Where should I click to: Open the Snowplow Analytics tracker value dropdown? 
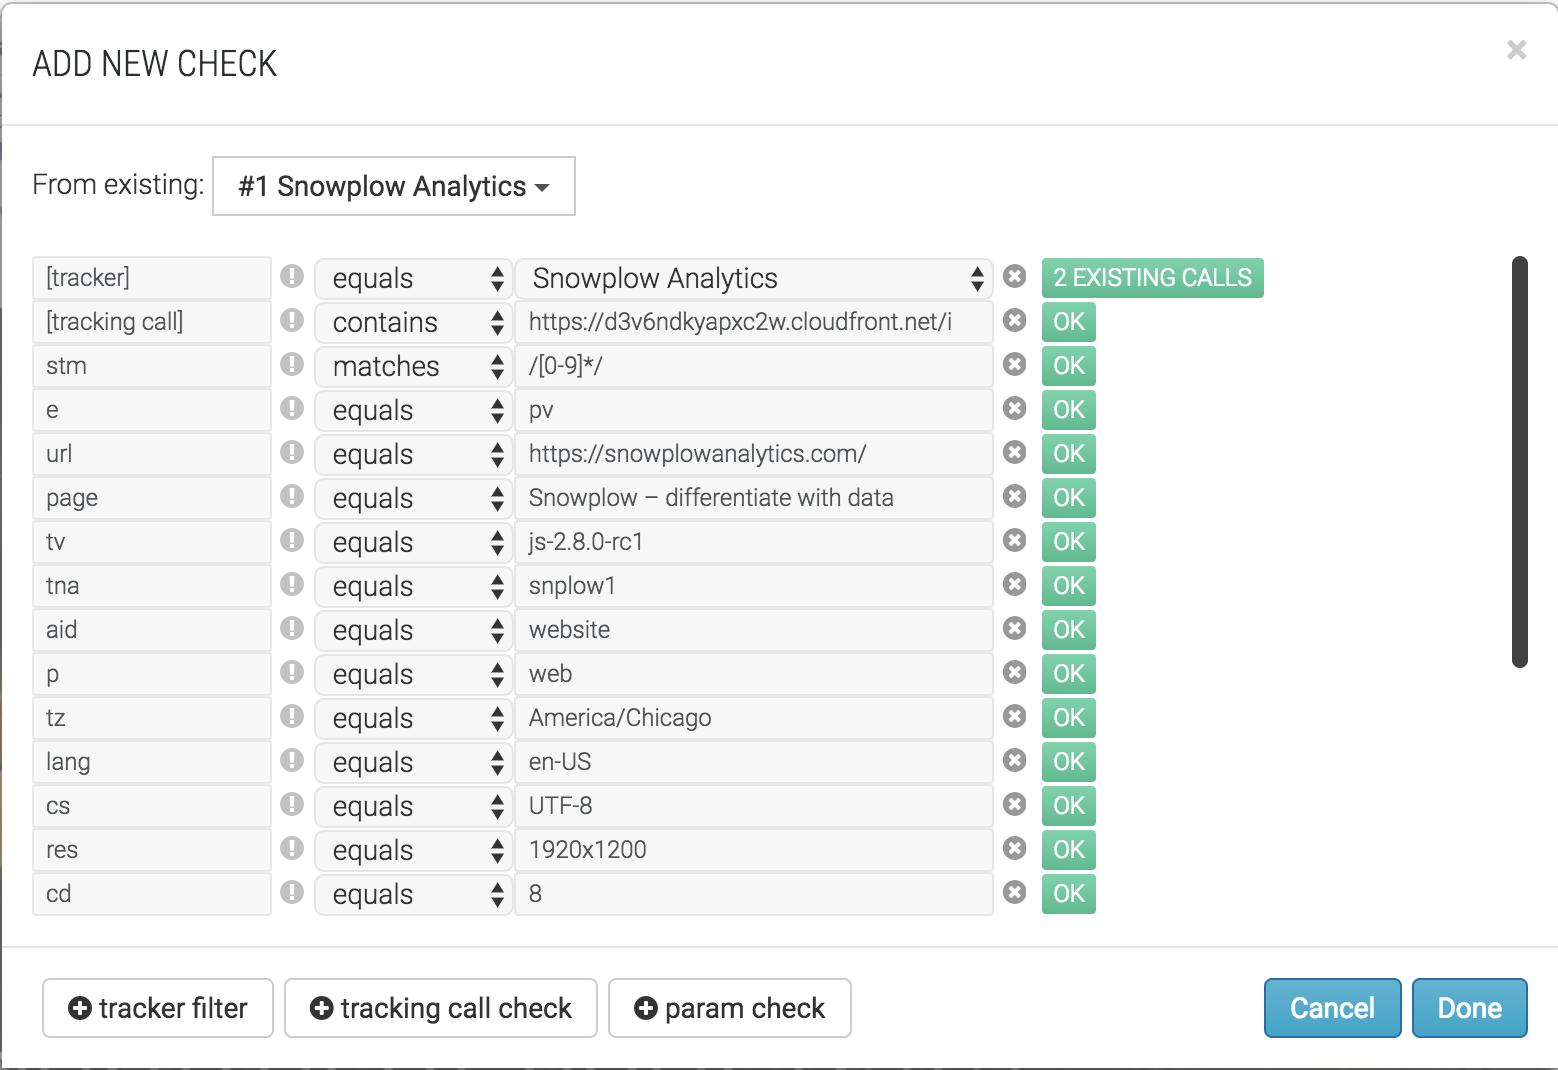coord(754,278)
